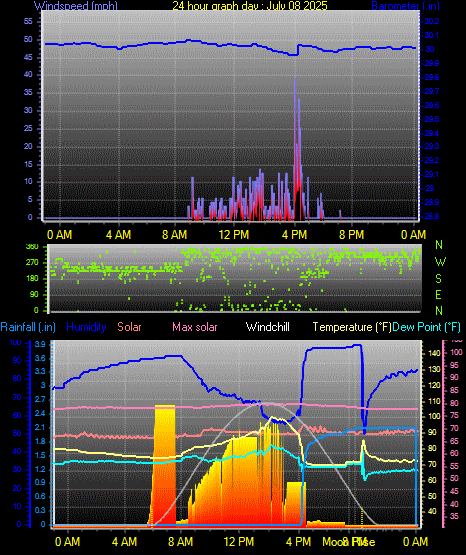Click the "4 PM" label under the rainfall graph
Image resolution: width=466 pixels, height=555 pixels.
(298, 542)
